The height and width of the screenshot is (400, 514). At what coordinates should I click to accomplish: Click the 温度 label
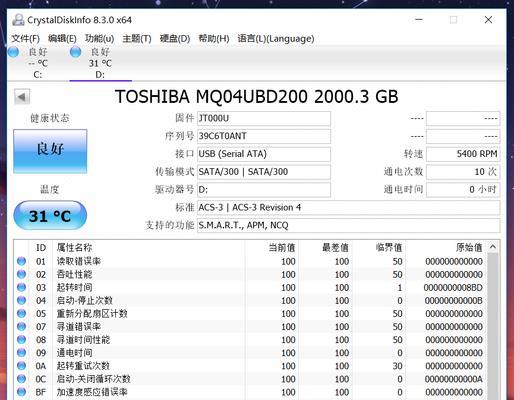point(50,189)
